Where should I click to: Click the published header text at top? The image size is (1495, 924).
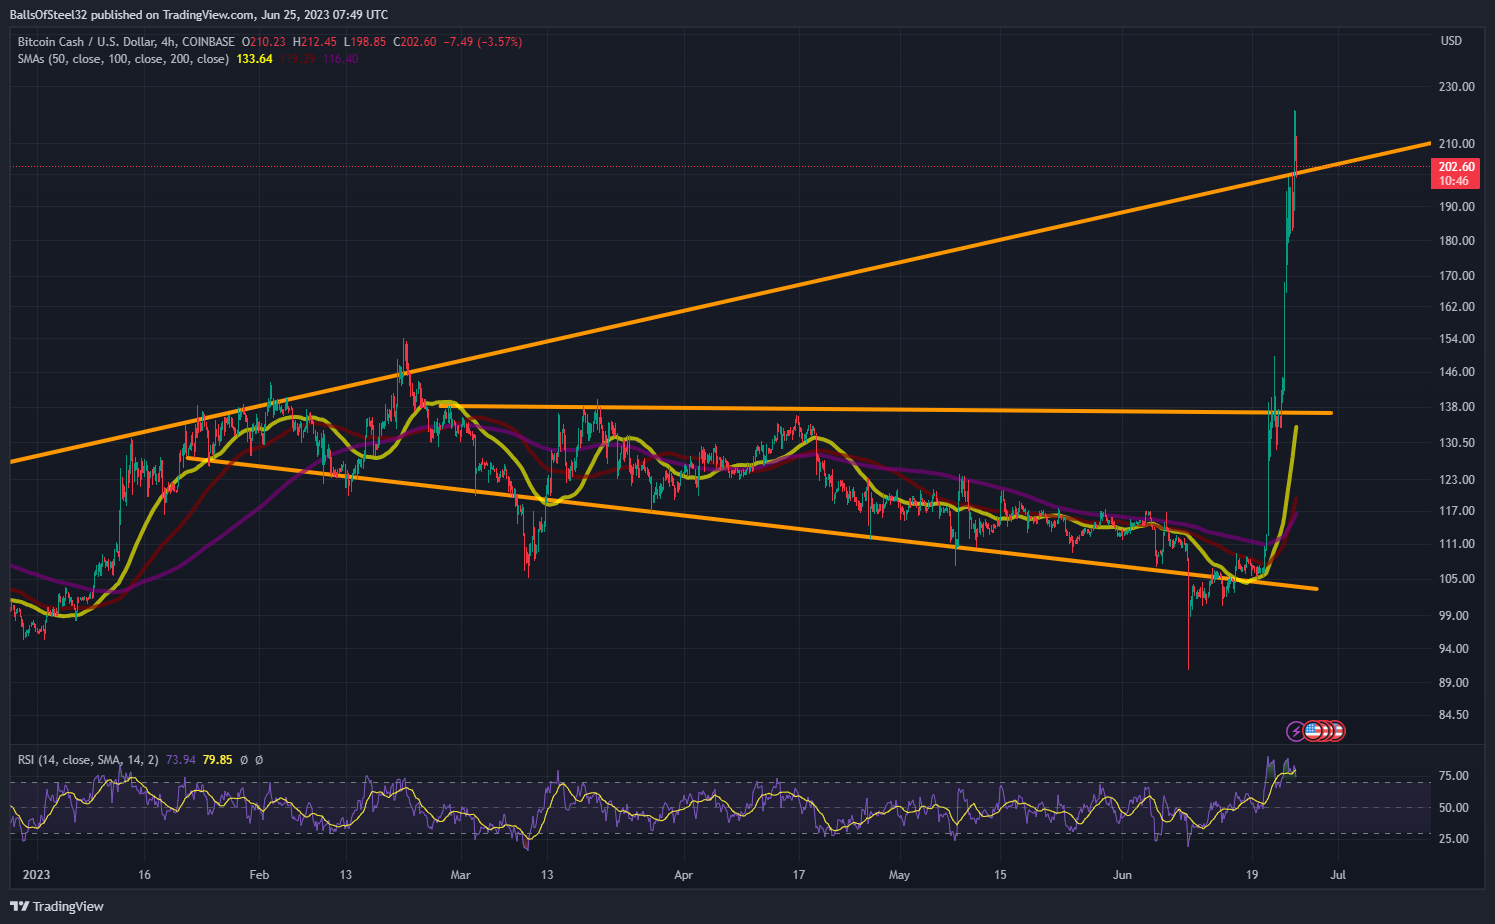click(x=199, y=15)
